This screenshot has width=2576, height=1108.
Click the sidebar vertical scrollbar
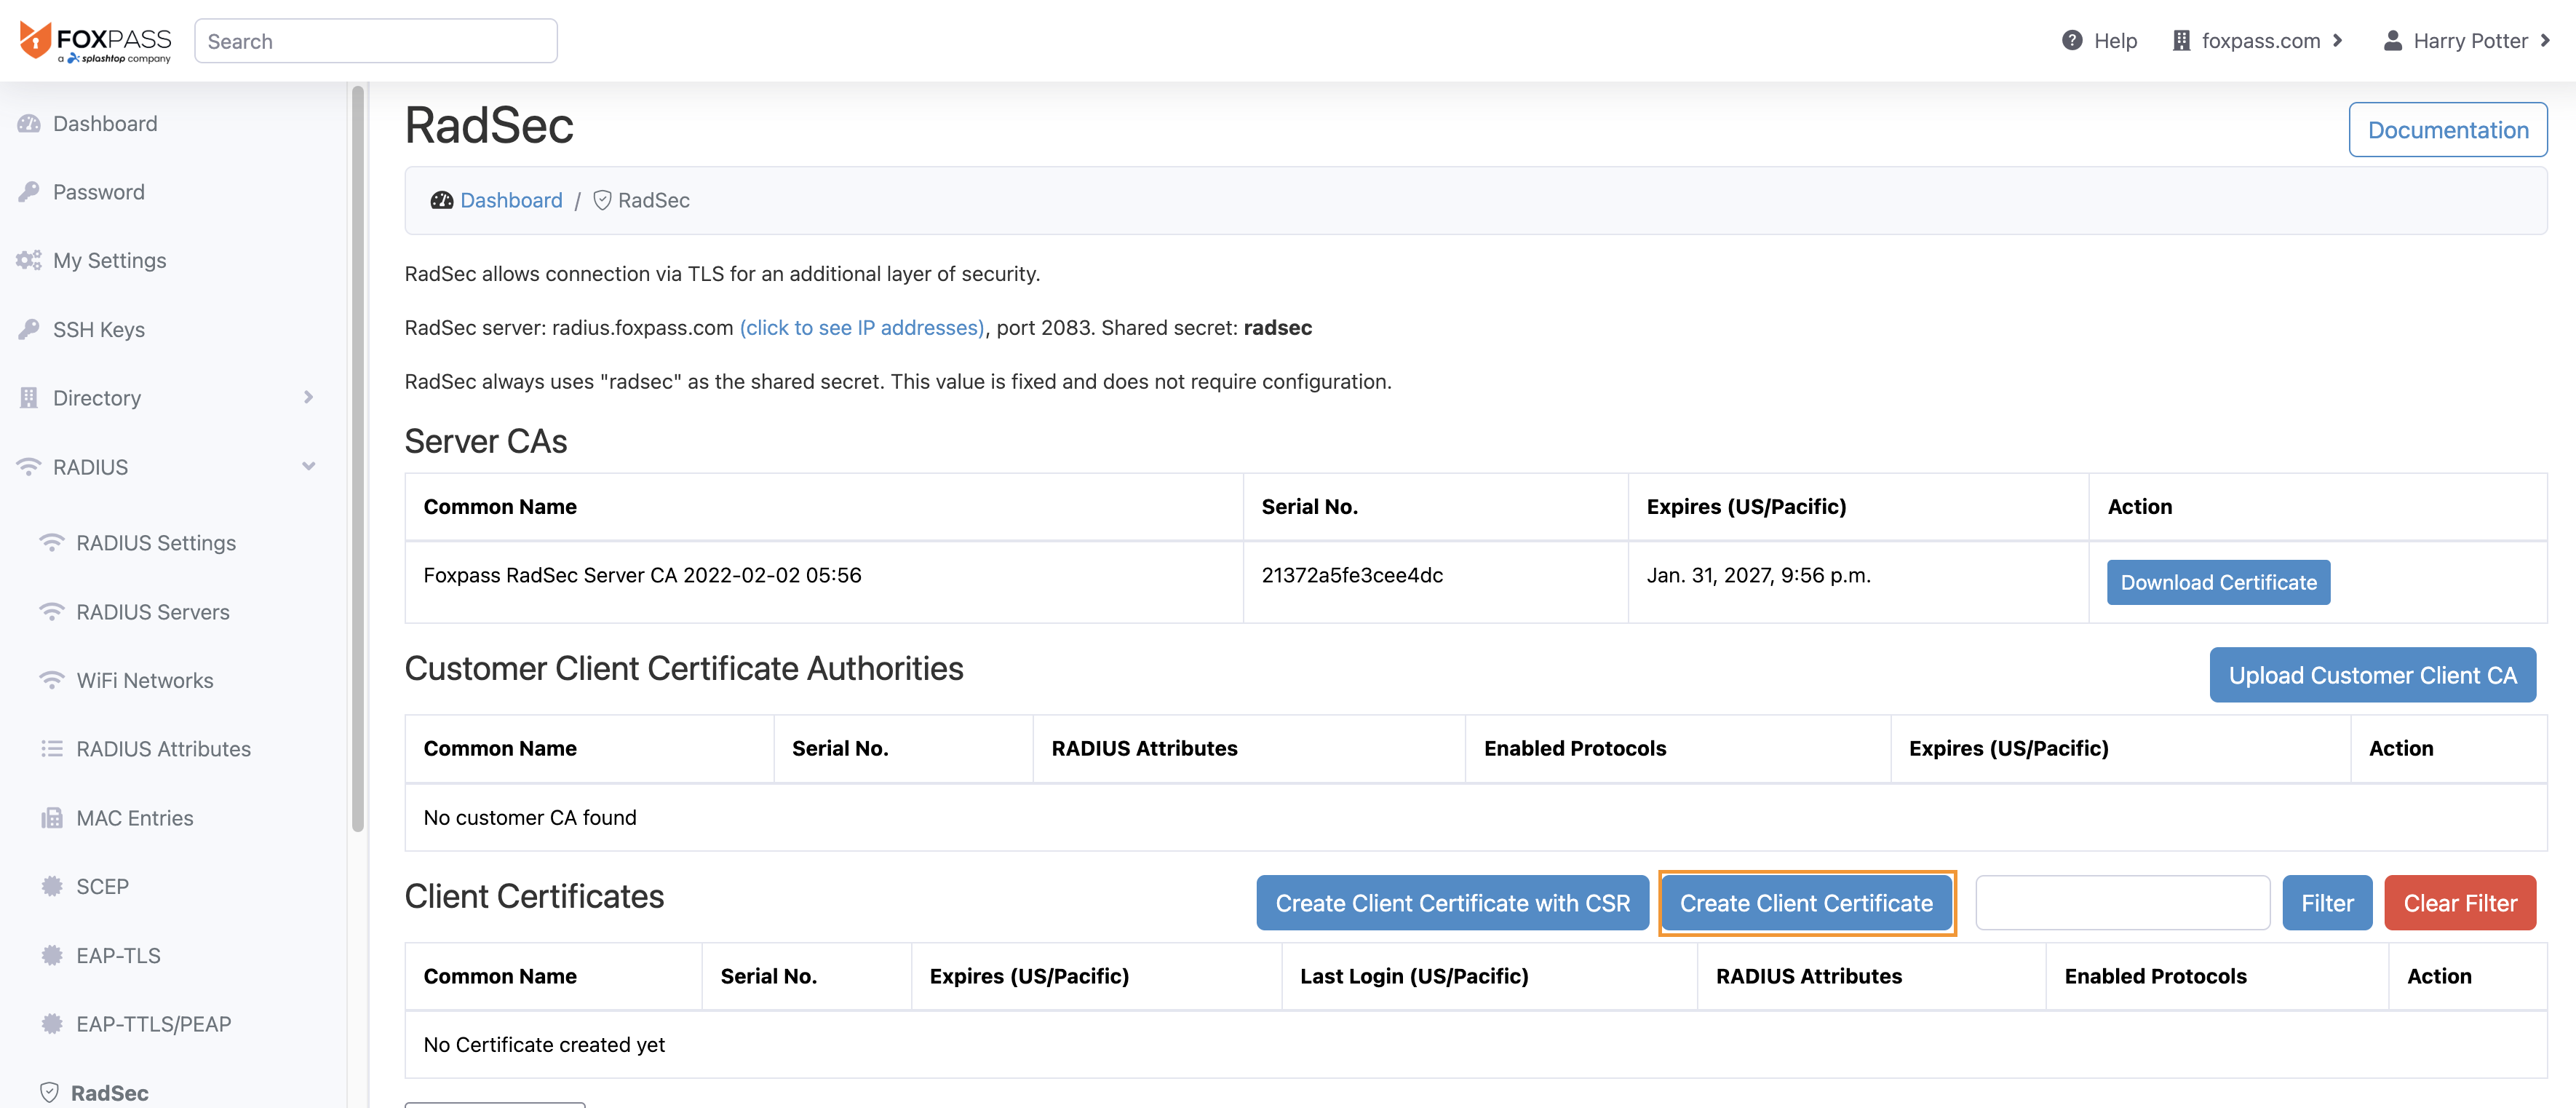pos(358,460)
